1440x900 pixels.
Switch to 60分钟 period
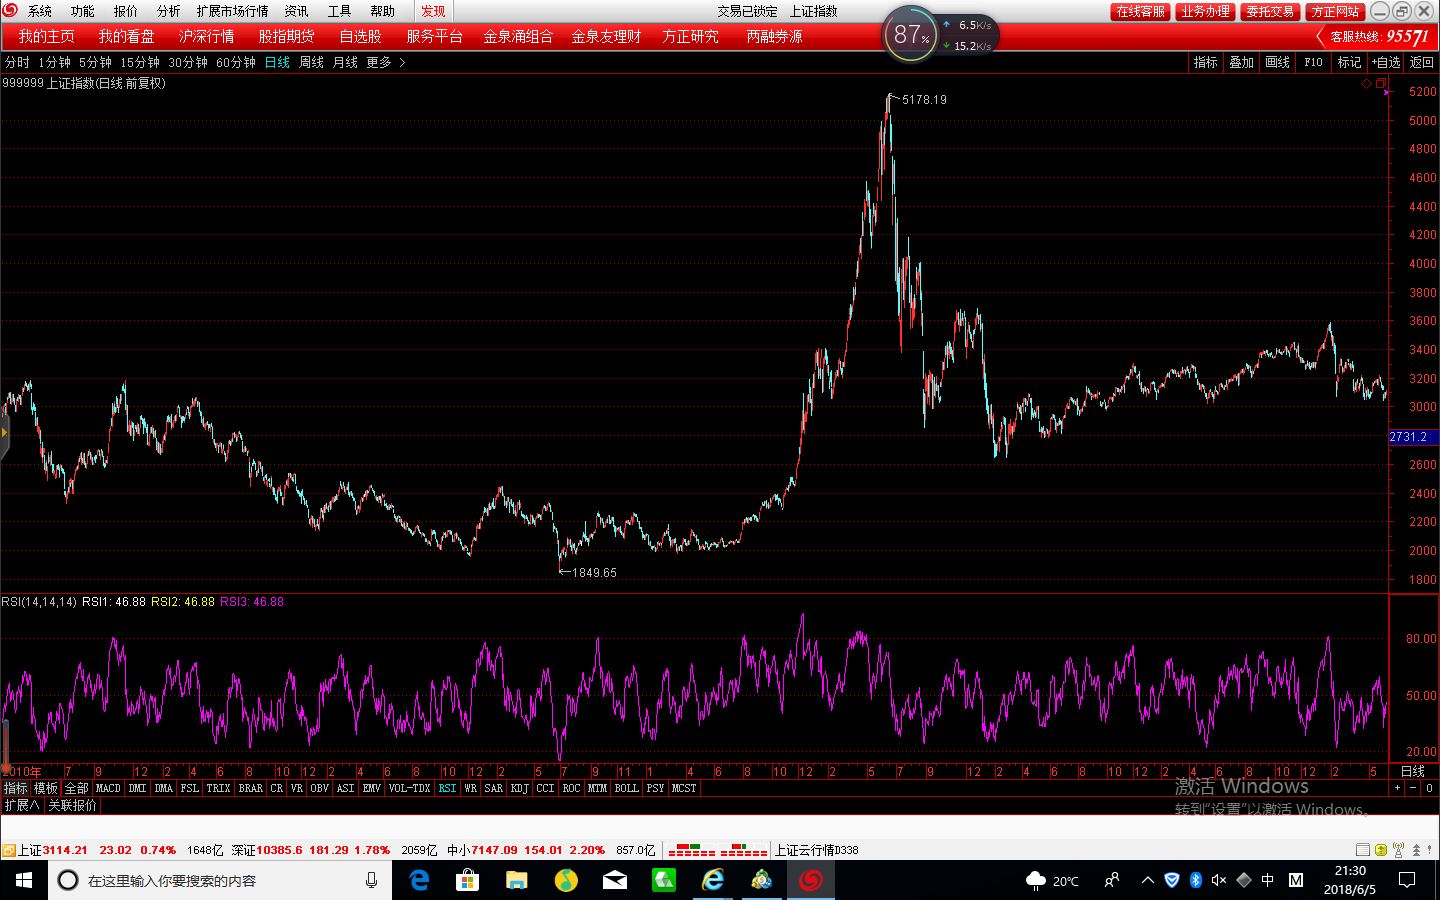236,62
